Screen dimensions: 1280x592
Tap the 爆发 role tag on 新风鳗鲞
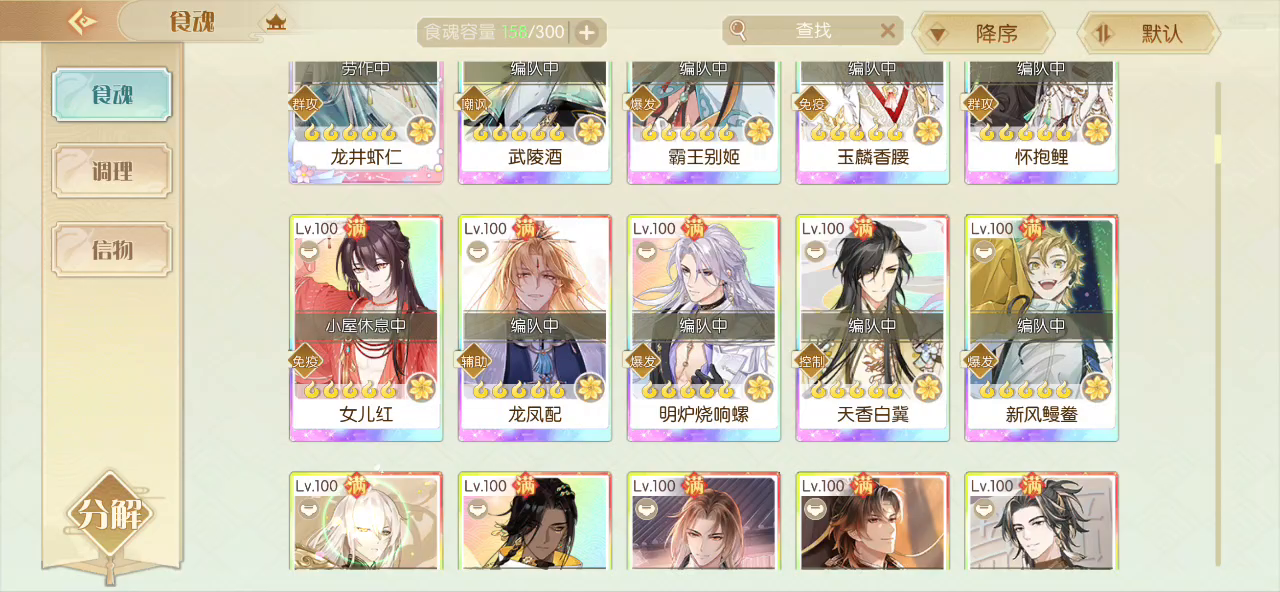coord(979,361)
